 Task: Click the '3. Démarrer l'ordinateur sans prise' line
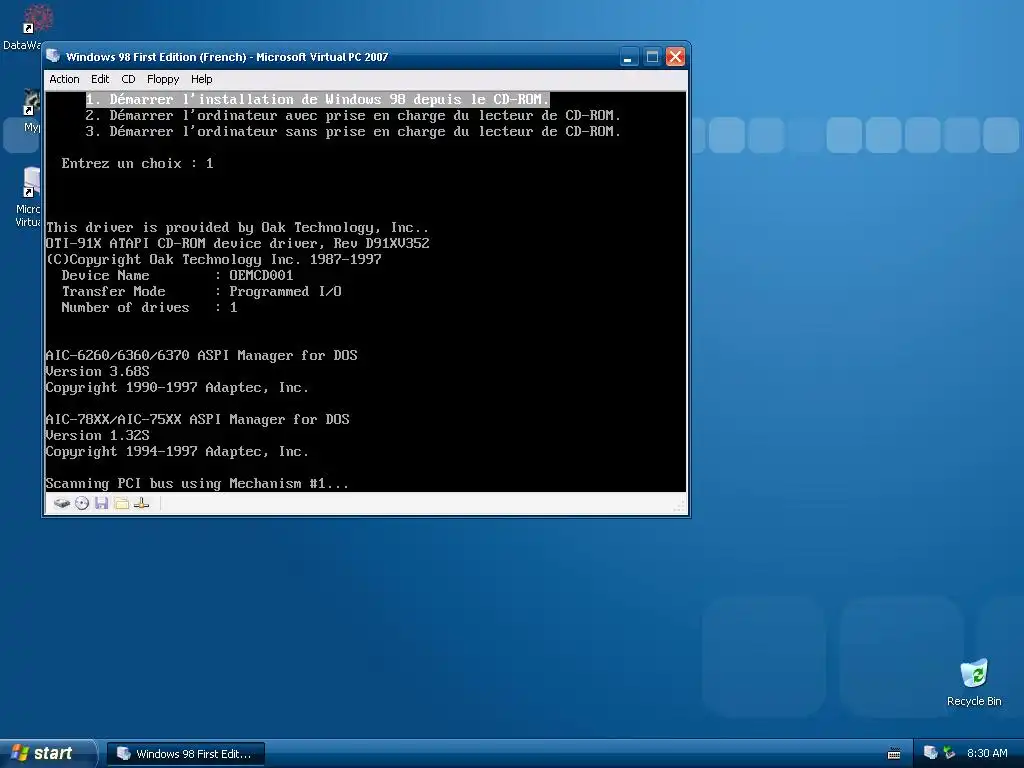(353, 131)
